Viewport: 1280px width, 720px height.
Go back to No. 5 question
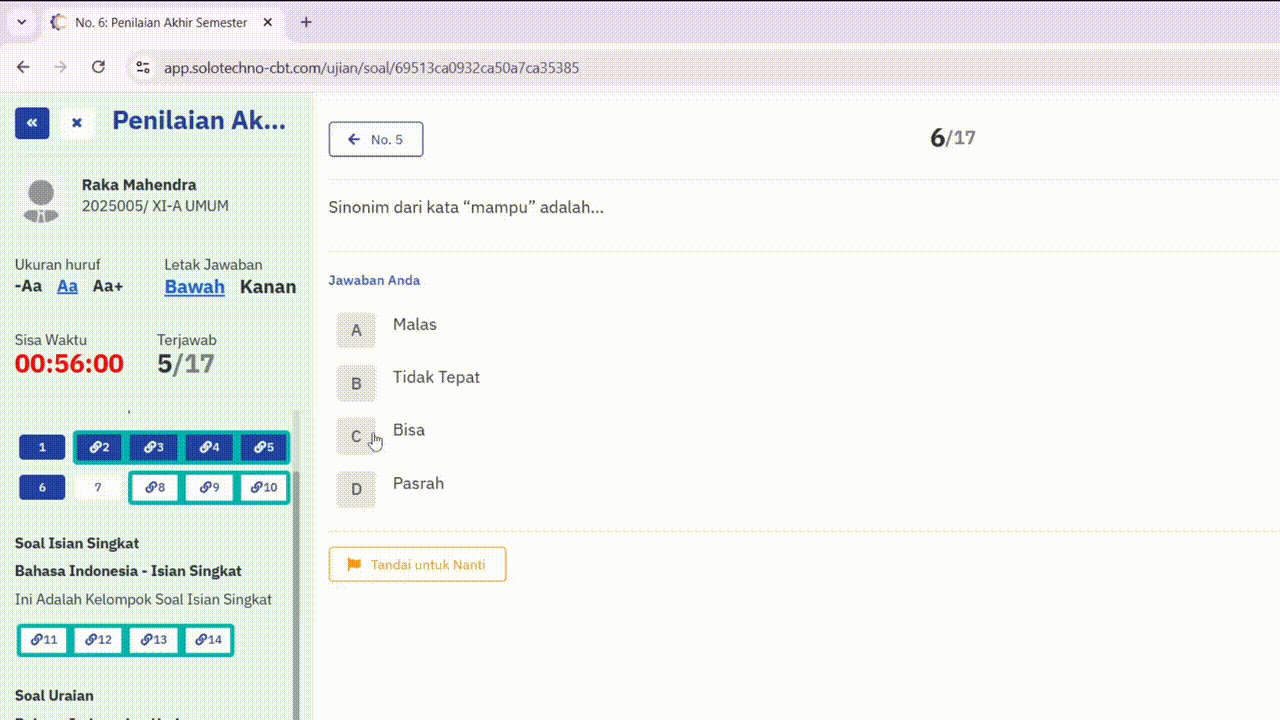tap(376, 139)
